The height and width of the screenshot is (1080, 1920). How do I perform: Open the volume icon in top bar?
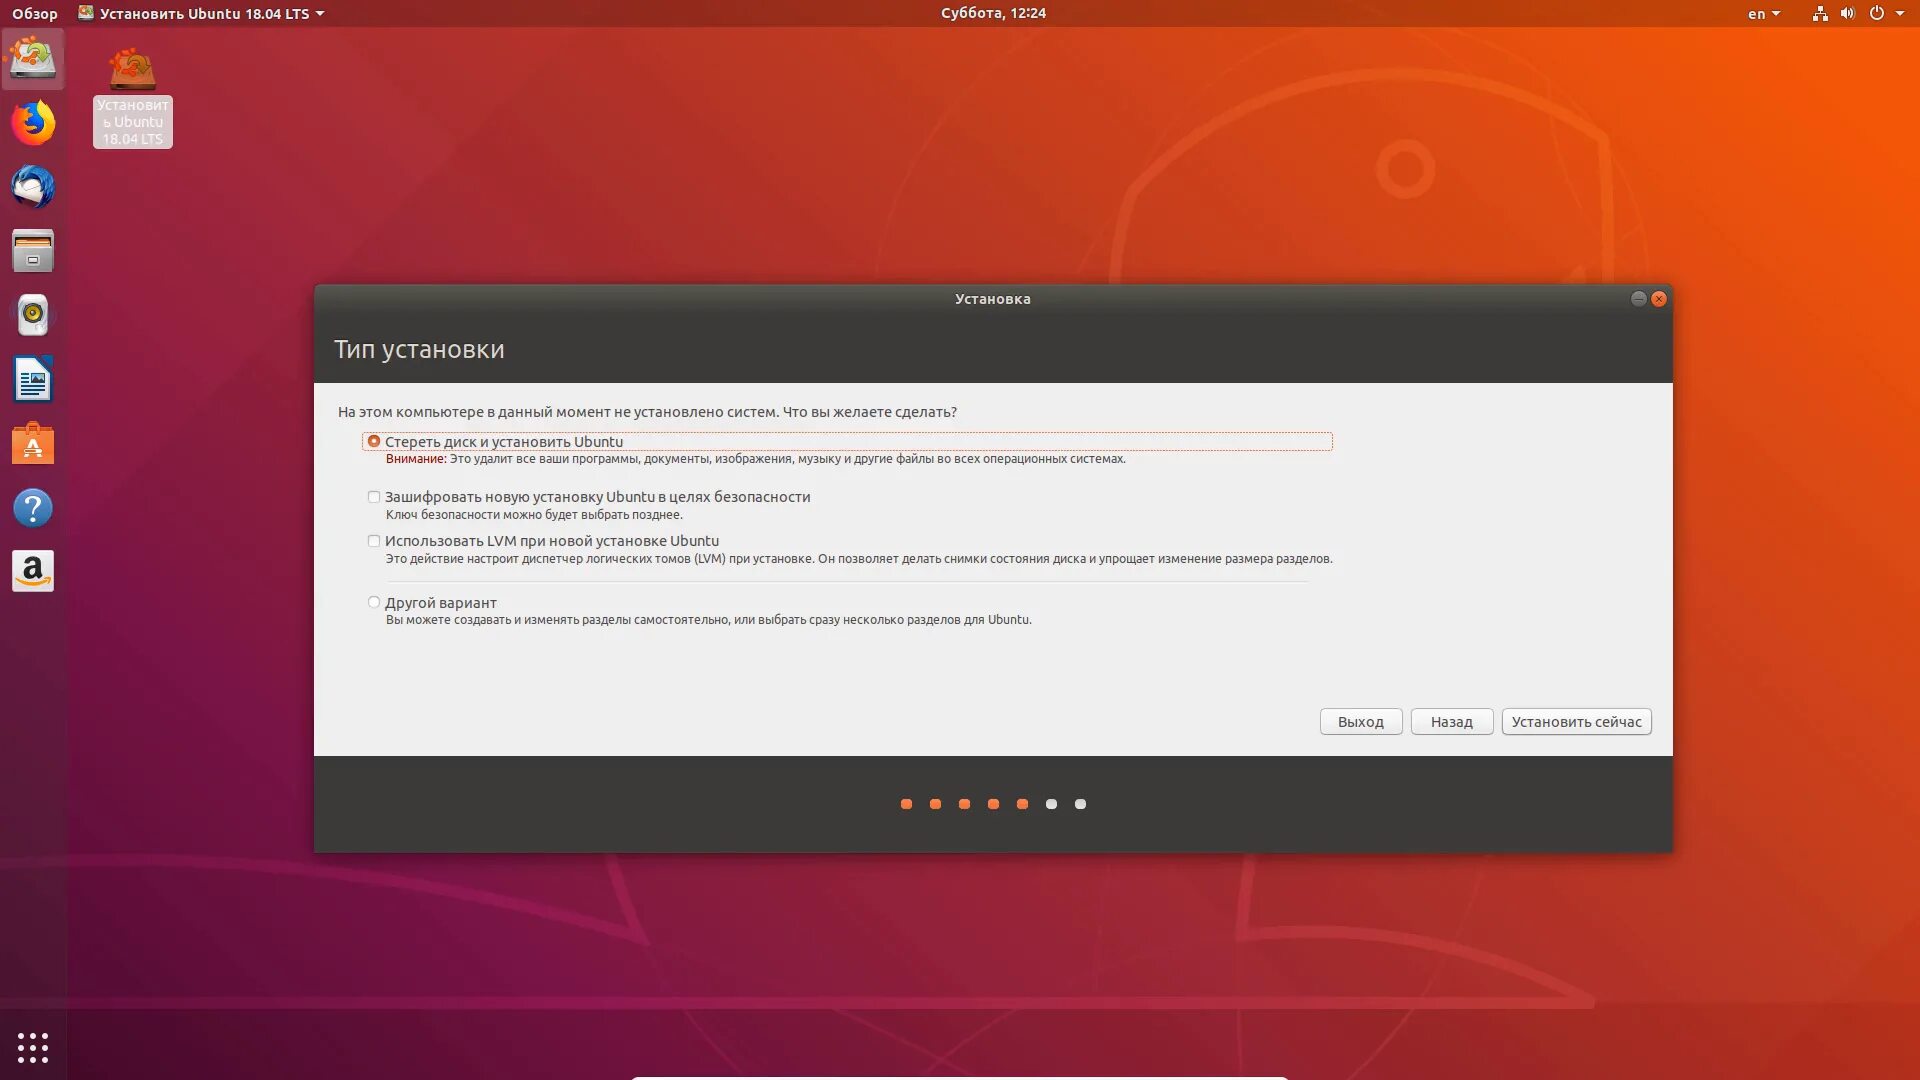[1847, 13]
